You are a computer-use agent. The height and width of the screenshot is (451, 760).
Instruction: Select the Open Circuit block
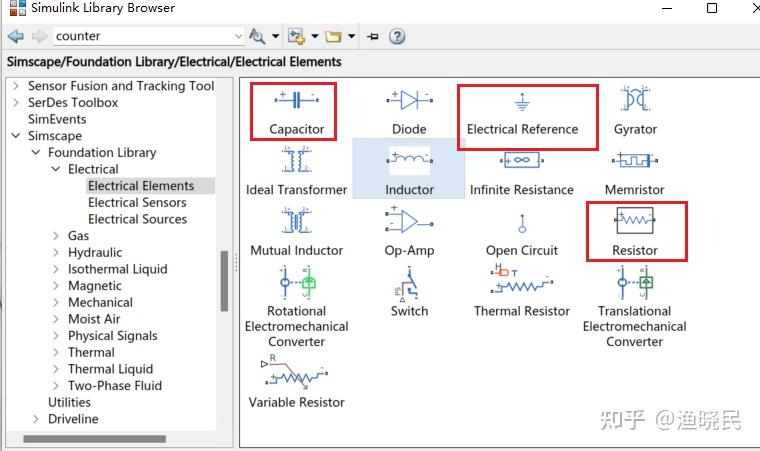click(x=522, y=234)
